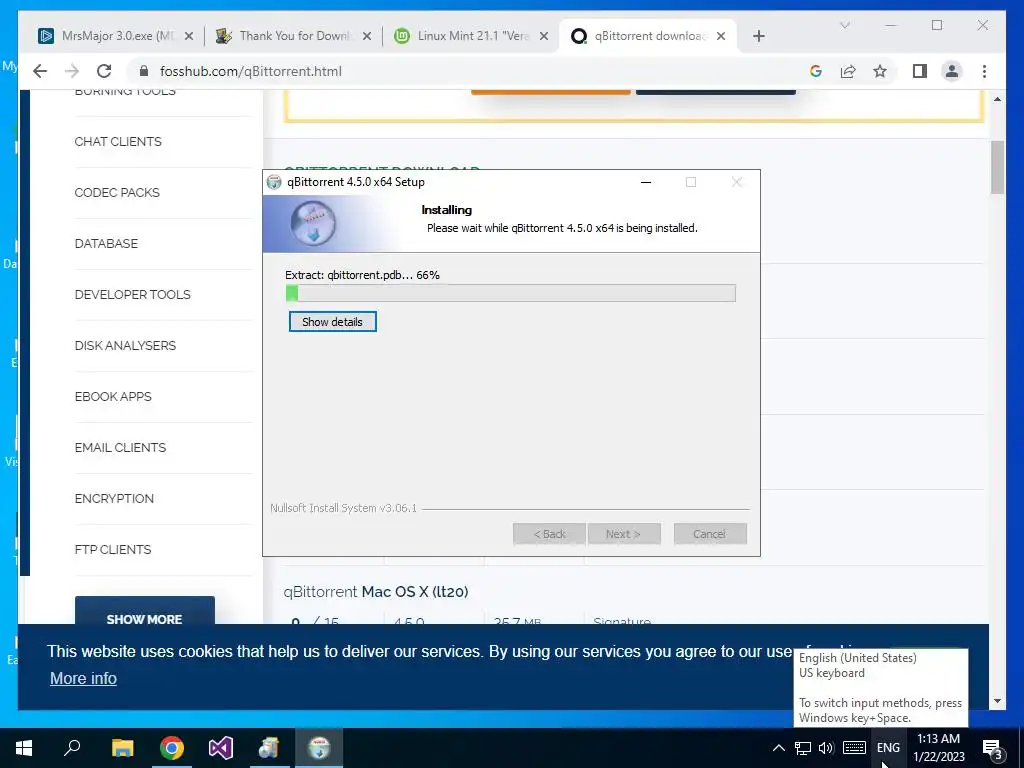Reload the fosshub page
The width and height of the screenshot is (1024, 768).
click(104, 71)
